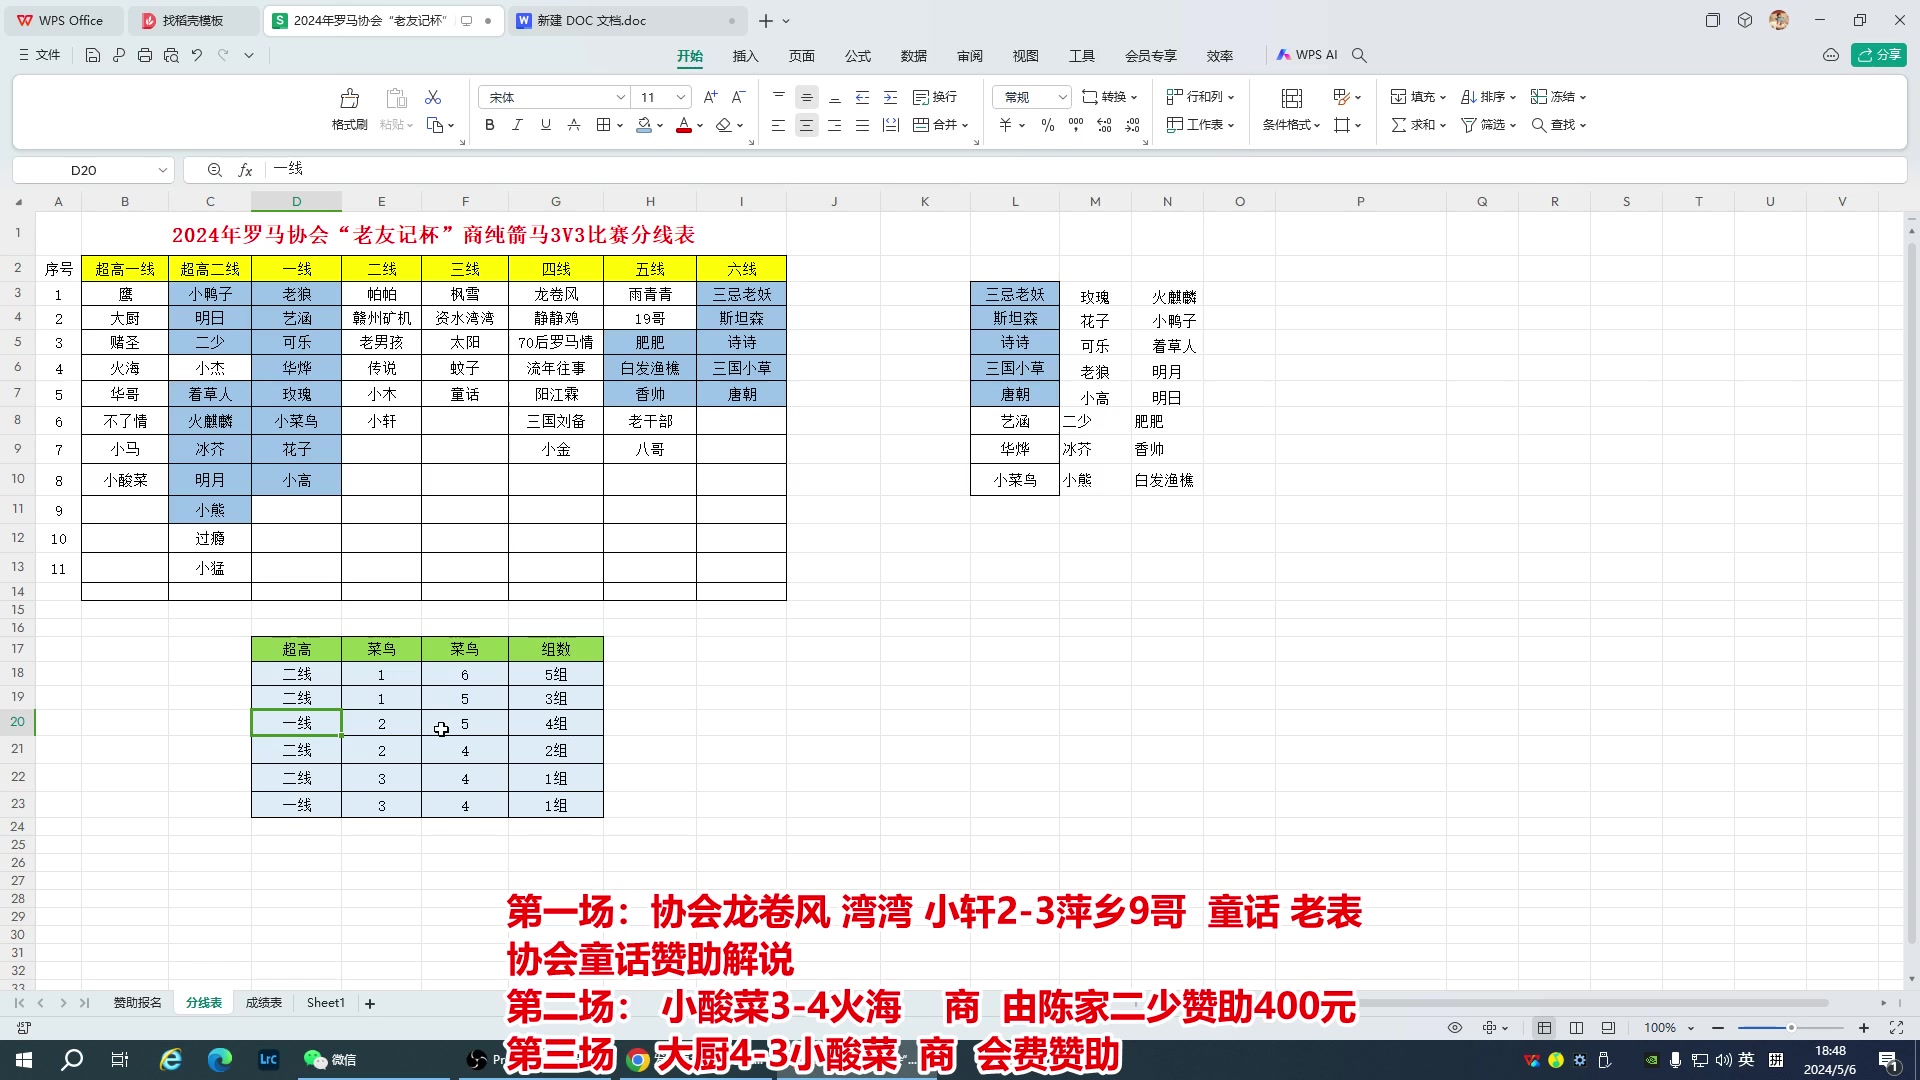Click the search magnifier next to WPS AI
Screen dimensions: 1920x1080
click(1359, 55)
